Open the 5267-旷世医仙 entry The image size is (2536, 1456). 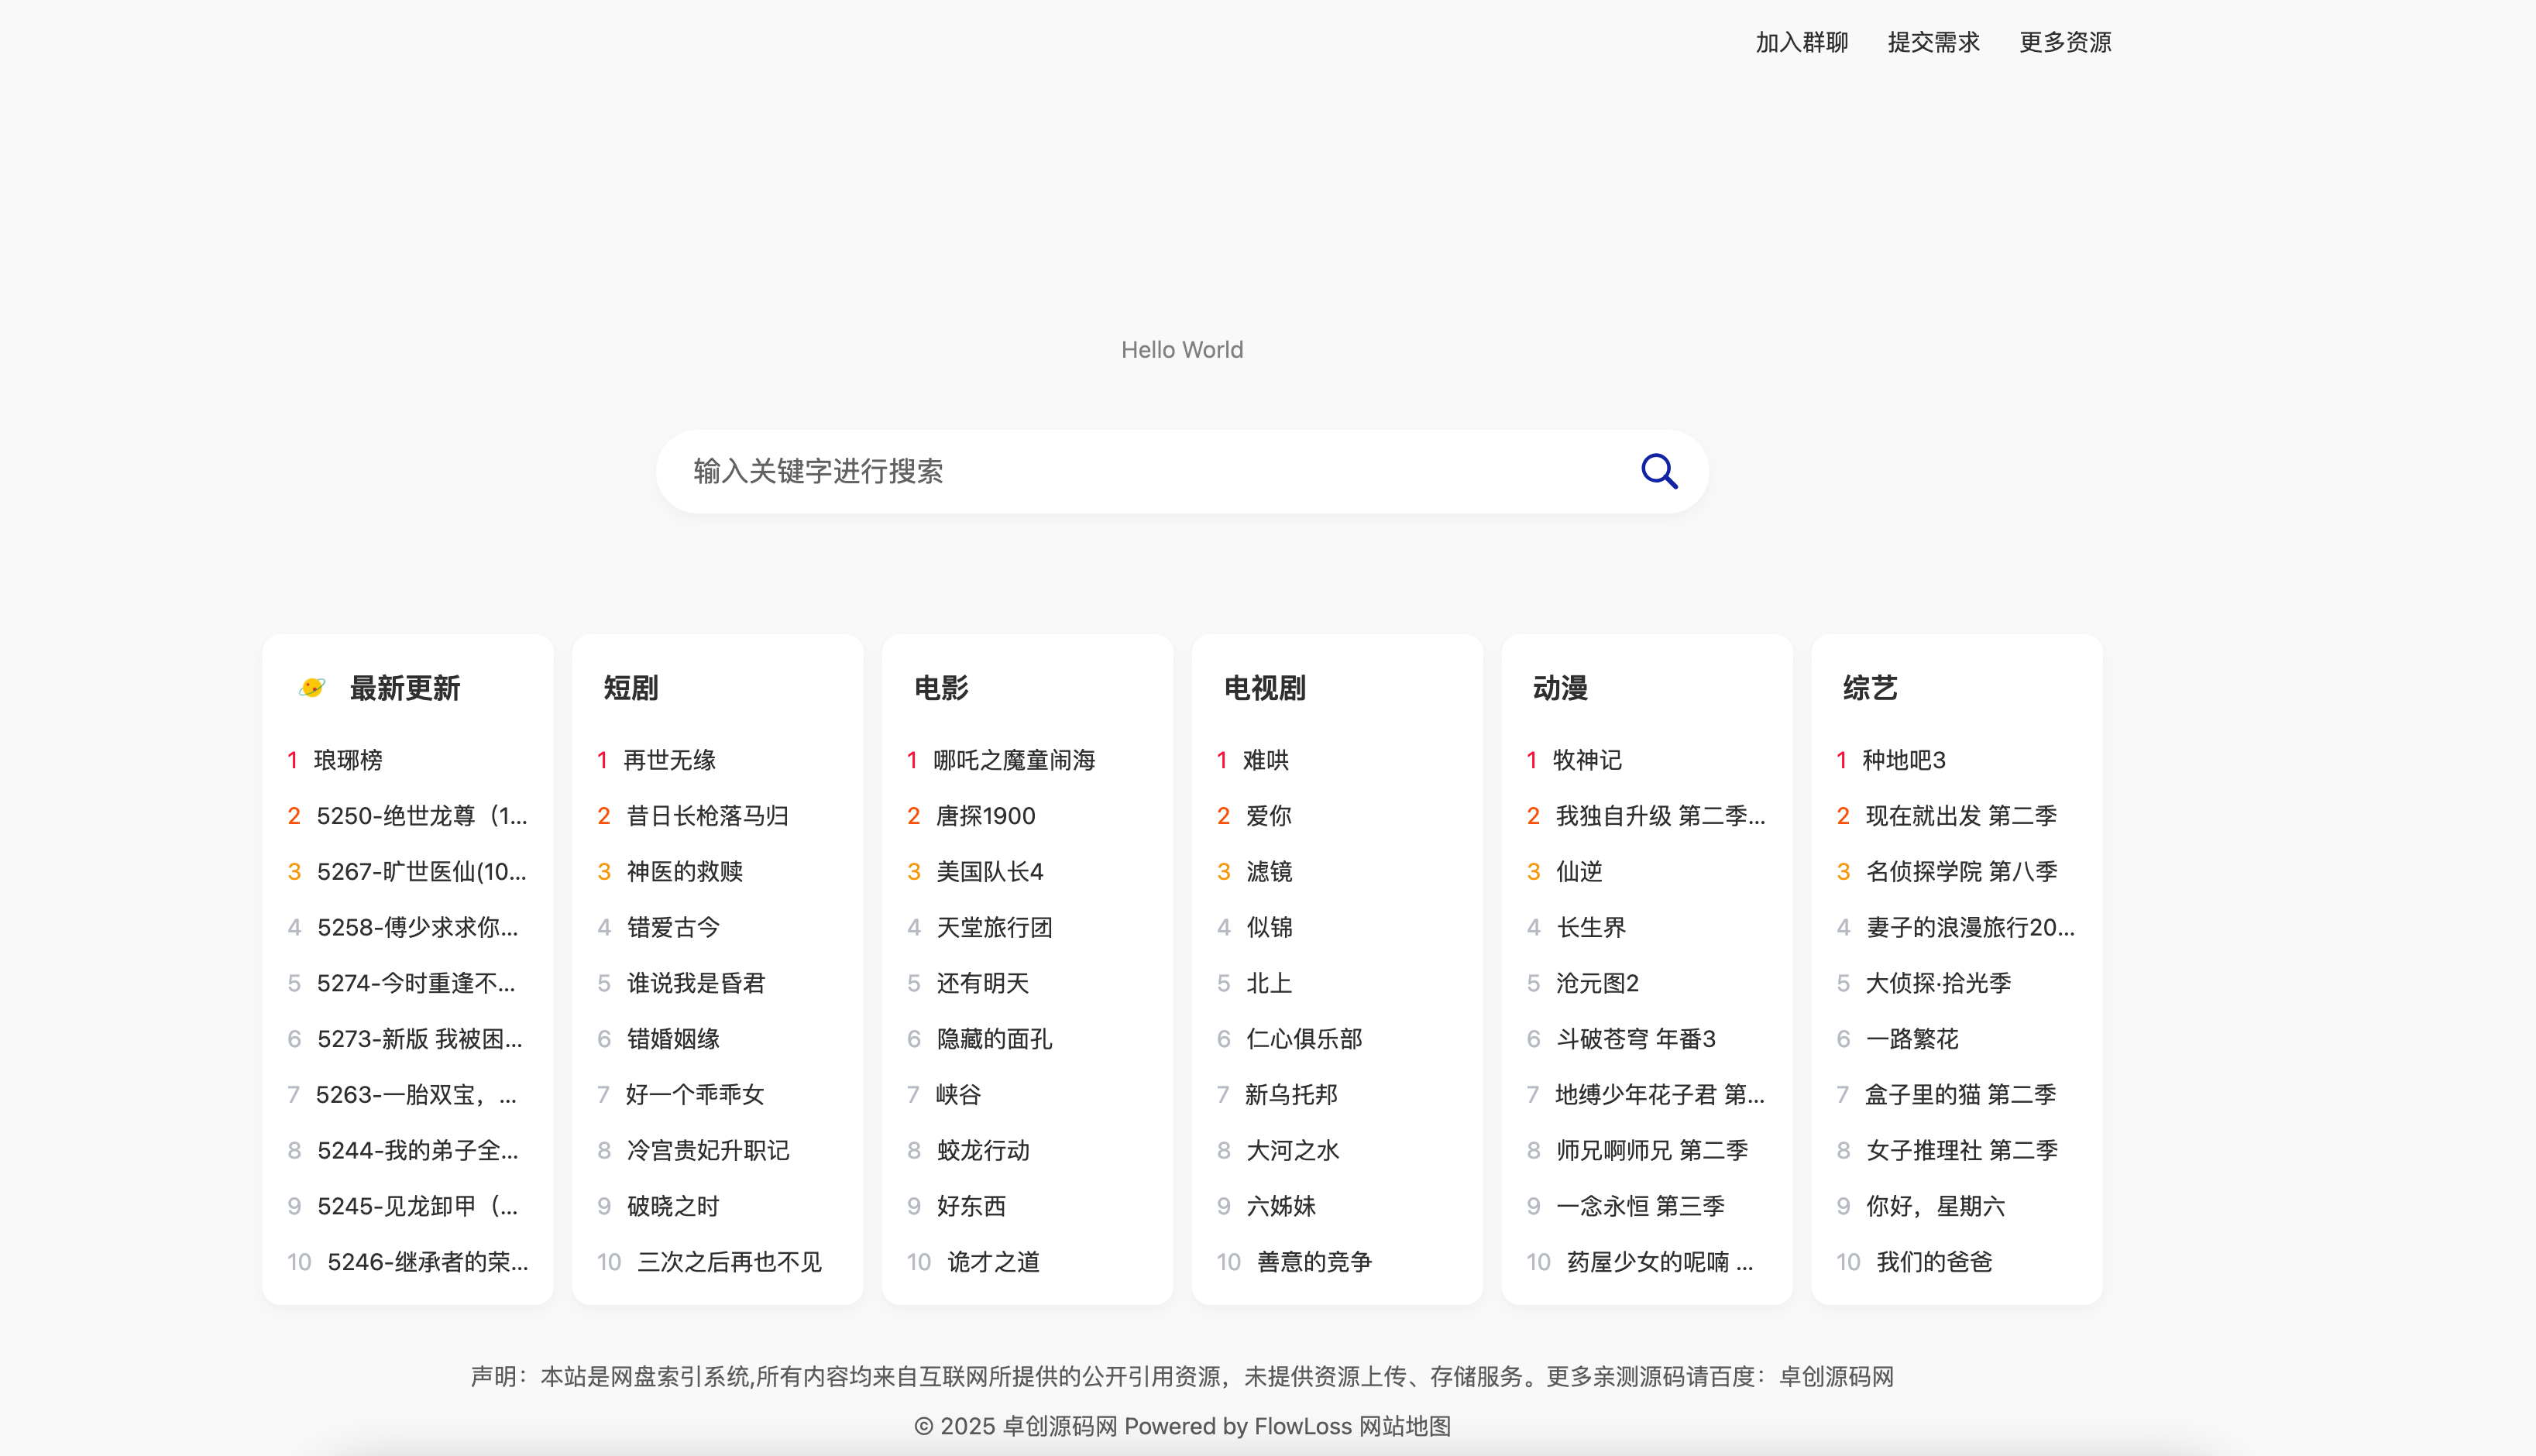click(422, 872)
